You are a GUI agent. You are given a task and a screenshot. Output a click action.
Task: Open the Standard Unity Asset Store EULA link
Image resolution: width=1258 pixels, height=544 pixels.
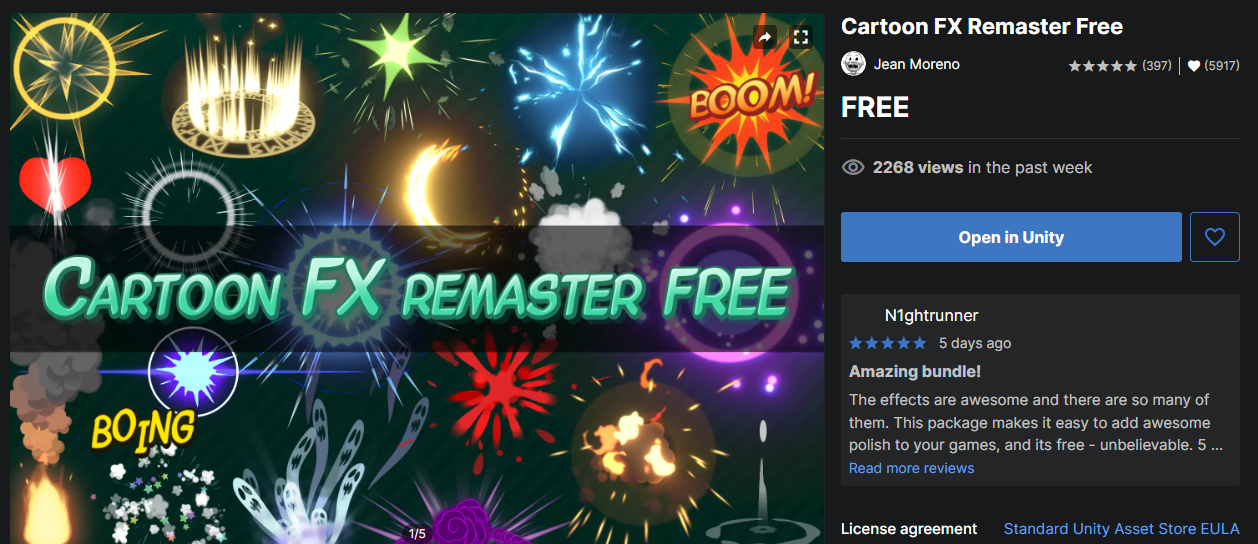coord(1122,529)
